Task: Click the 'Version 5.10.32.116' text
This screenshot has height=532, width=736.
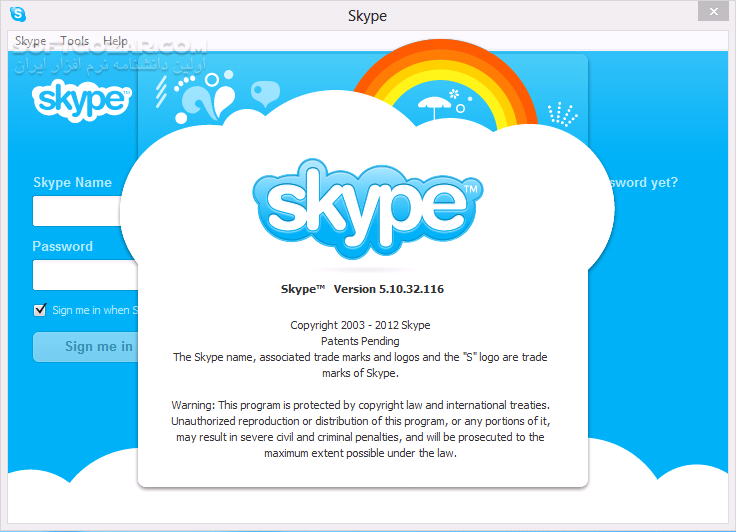Action: pyautogui.click(x=389, y=289)
